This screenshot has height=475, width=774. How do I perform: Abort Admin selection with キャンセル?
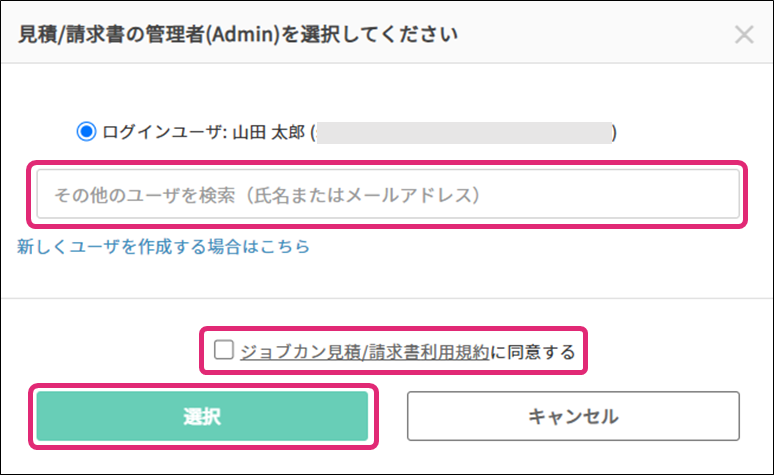[573, 416]
